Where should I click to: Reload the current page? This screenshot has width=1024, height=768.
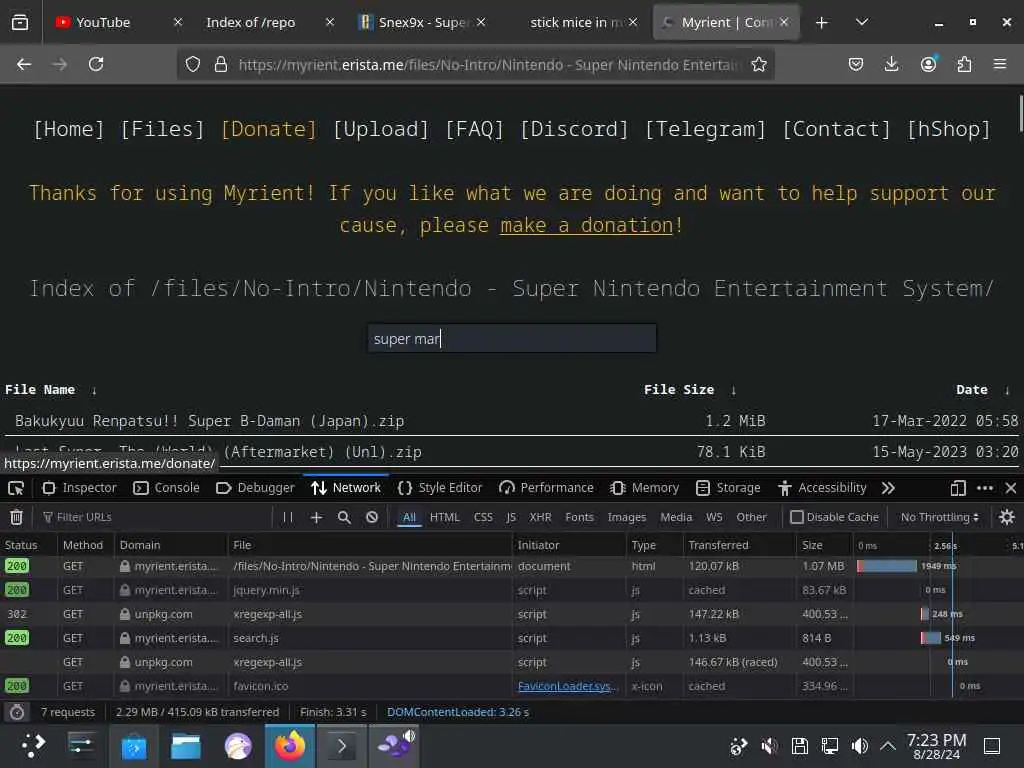pos(96,64)
